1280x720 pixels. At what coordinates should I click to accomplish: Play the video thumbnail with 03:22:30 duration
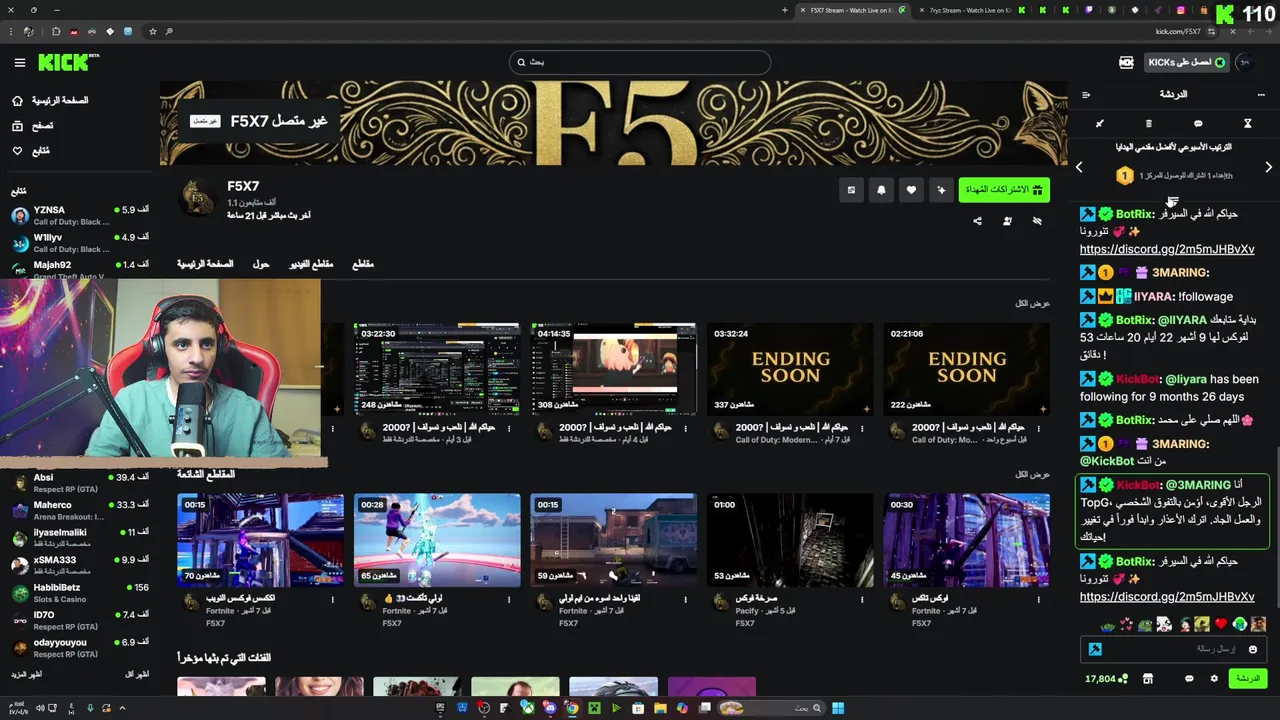click(x=437, y=369)
